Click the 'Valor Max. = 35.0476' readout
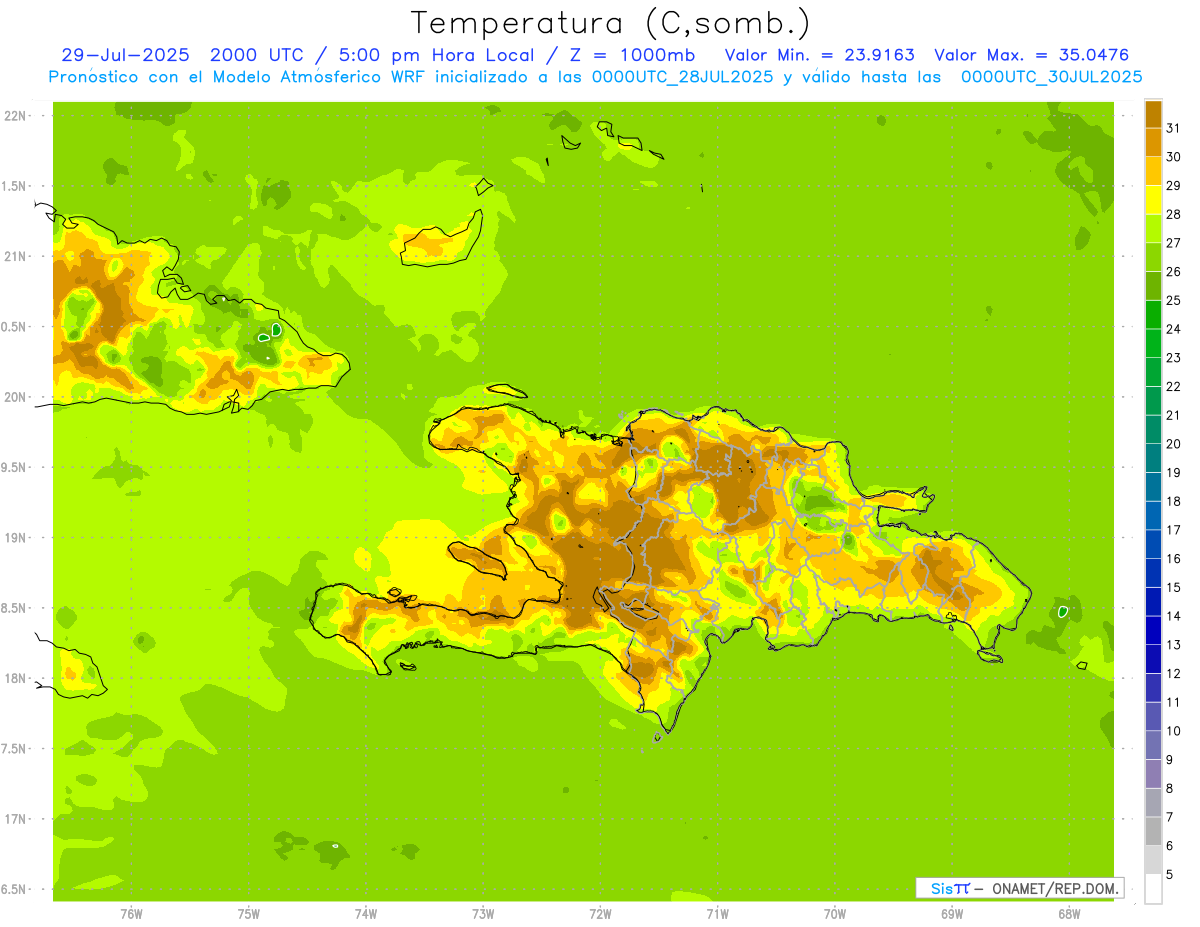Viewport: 1200px width, 927px height. point(1032,55)
